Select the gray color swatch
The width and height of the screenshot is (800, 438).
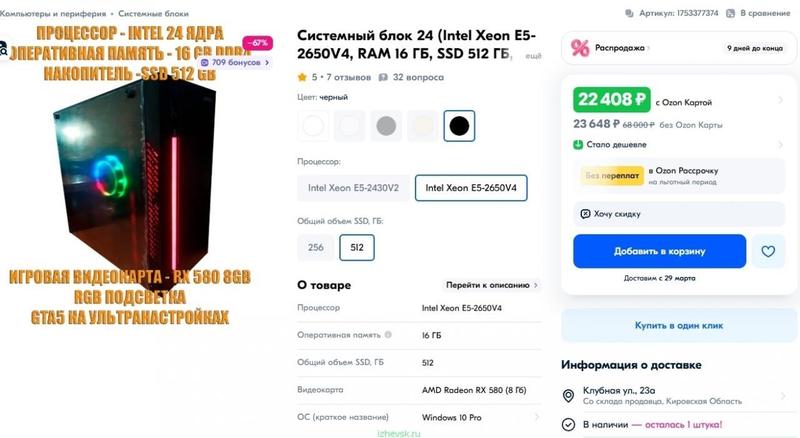click(386, 126)
